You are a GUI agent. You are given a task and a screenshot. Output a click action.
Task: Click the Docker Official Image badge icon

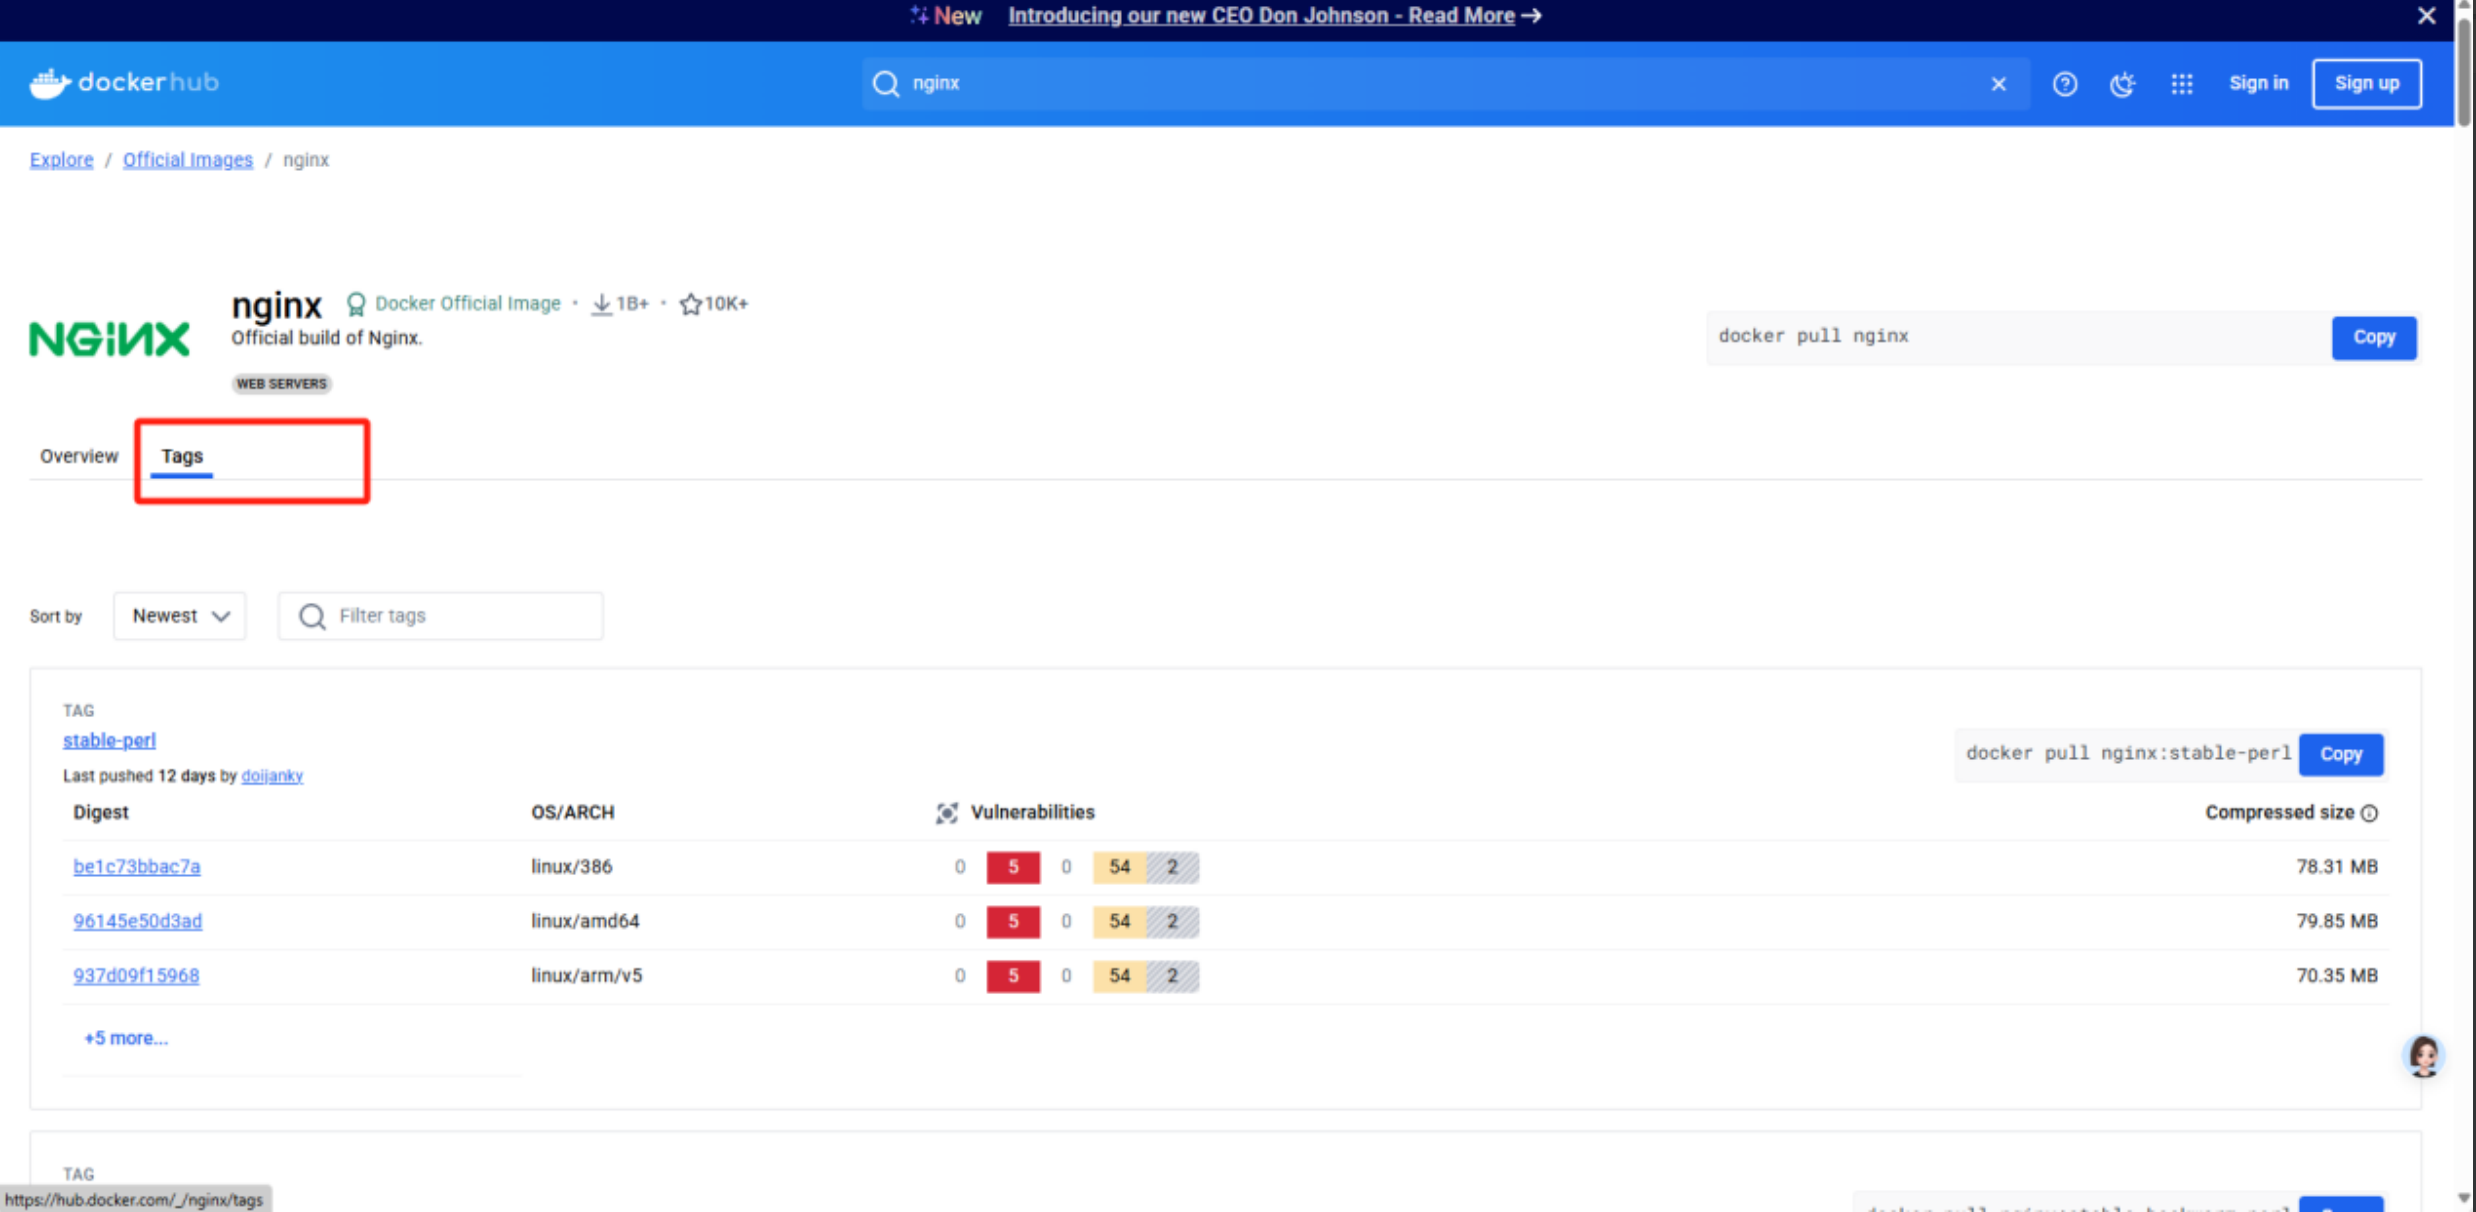point(356,304)
